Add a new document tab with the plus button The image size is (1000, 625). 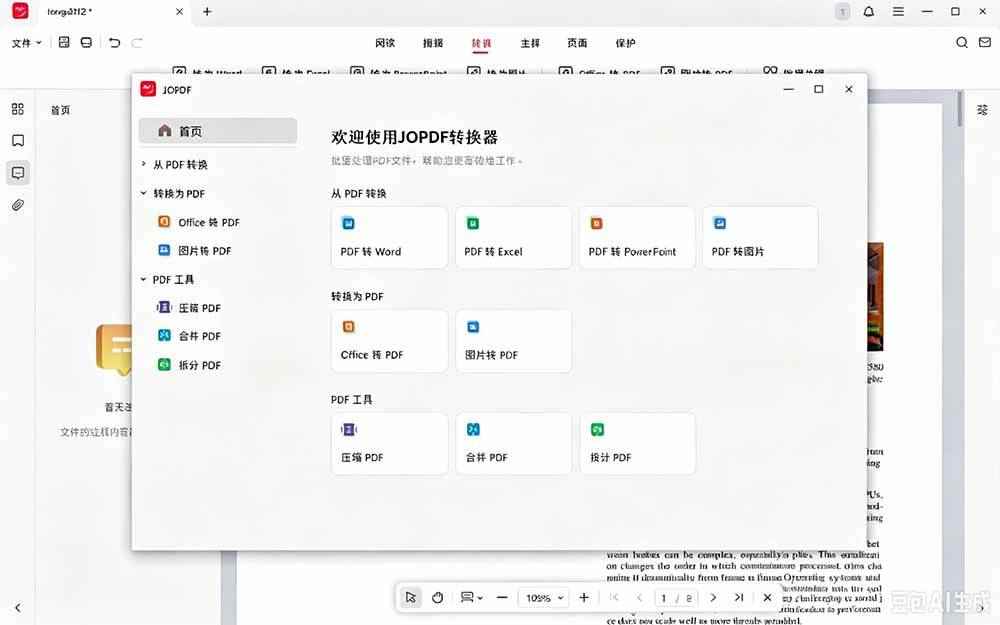(207, 11)
